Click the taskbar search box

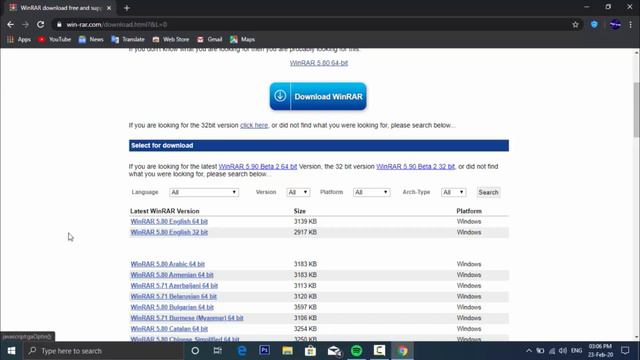tap(103, 351)
